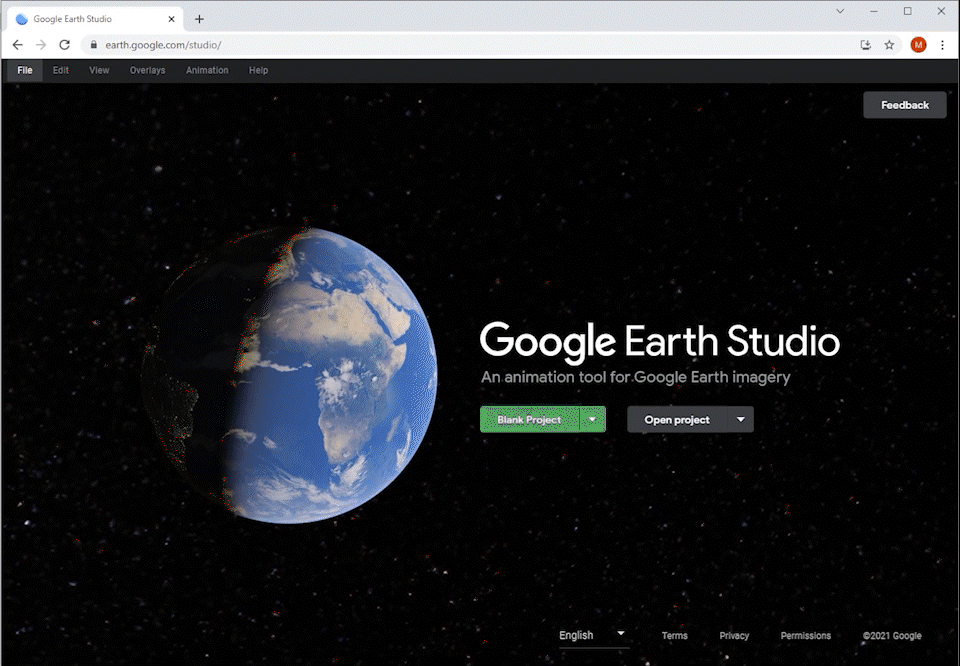
Task: Expand the Open project dropdown arrow
Action: pyautogui.click(x=741, y=419)
